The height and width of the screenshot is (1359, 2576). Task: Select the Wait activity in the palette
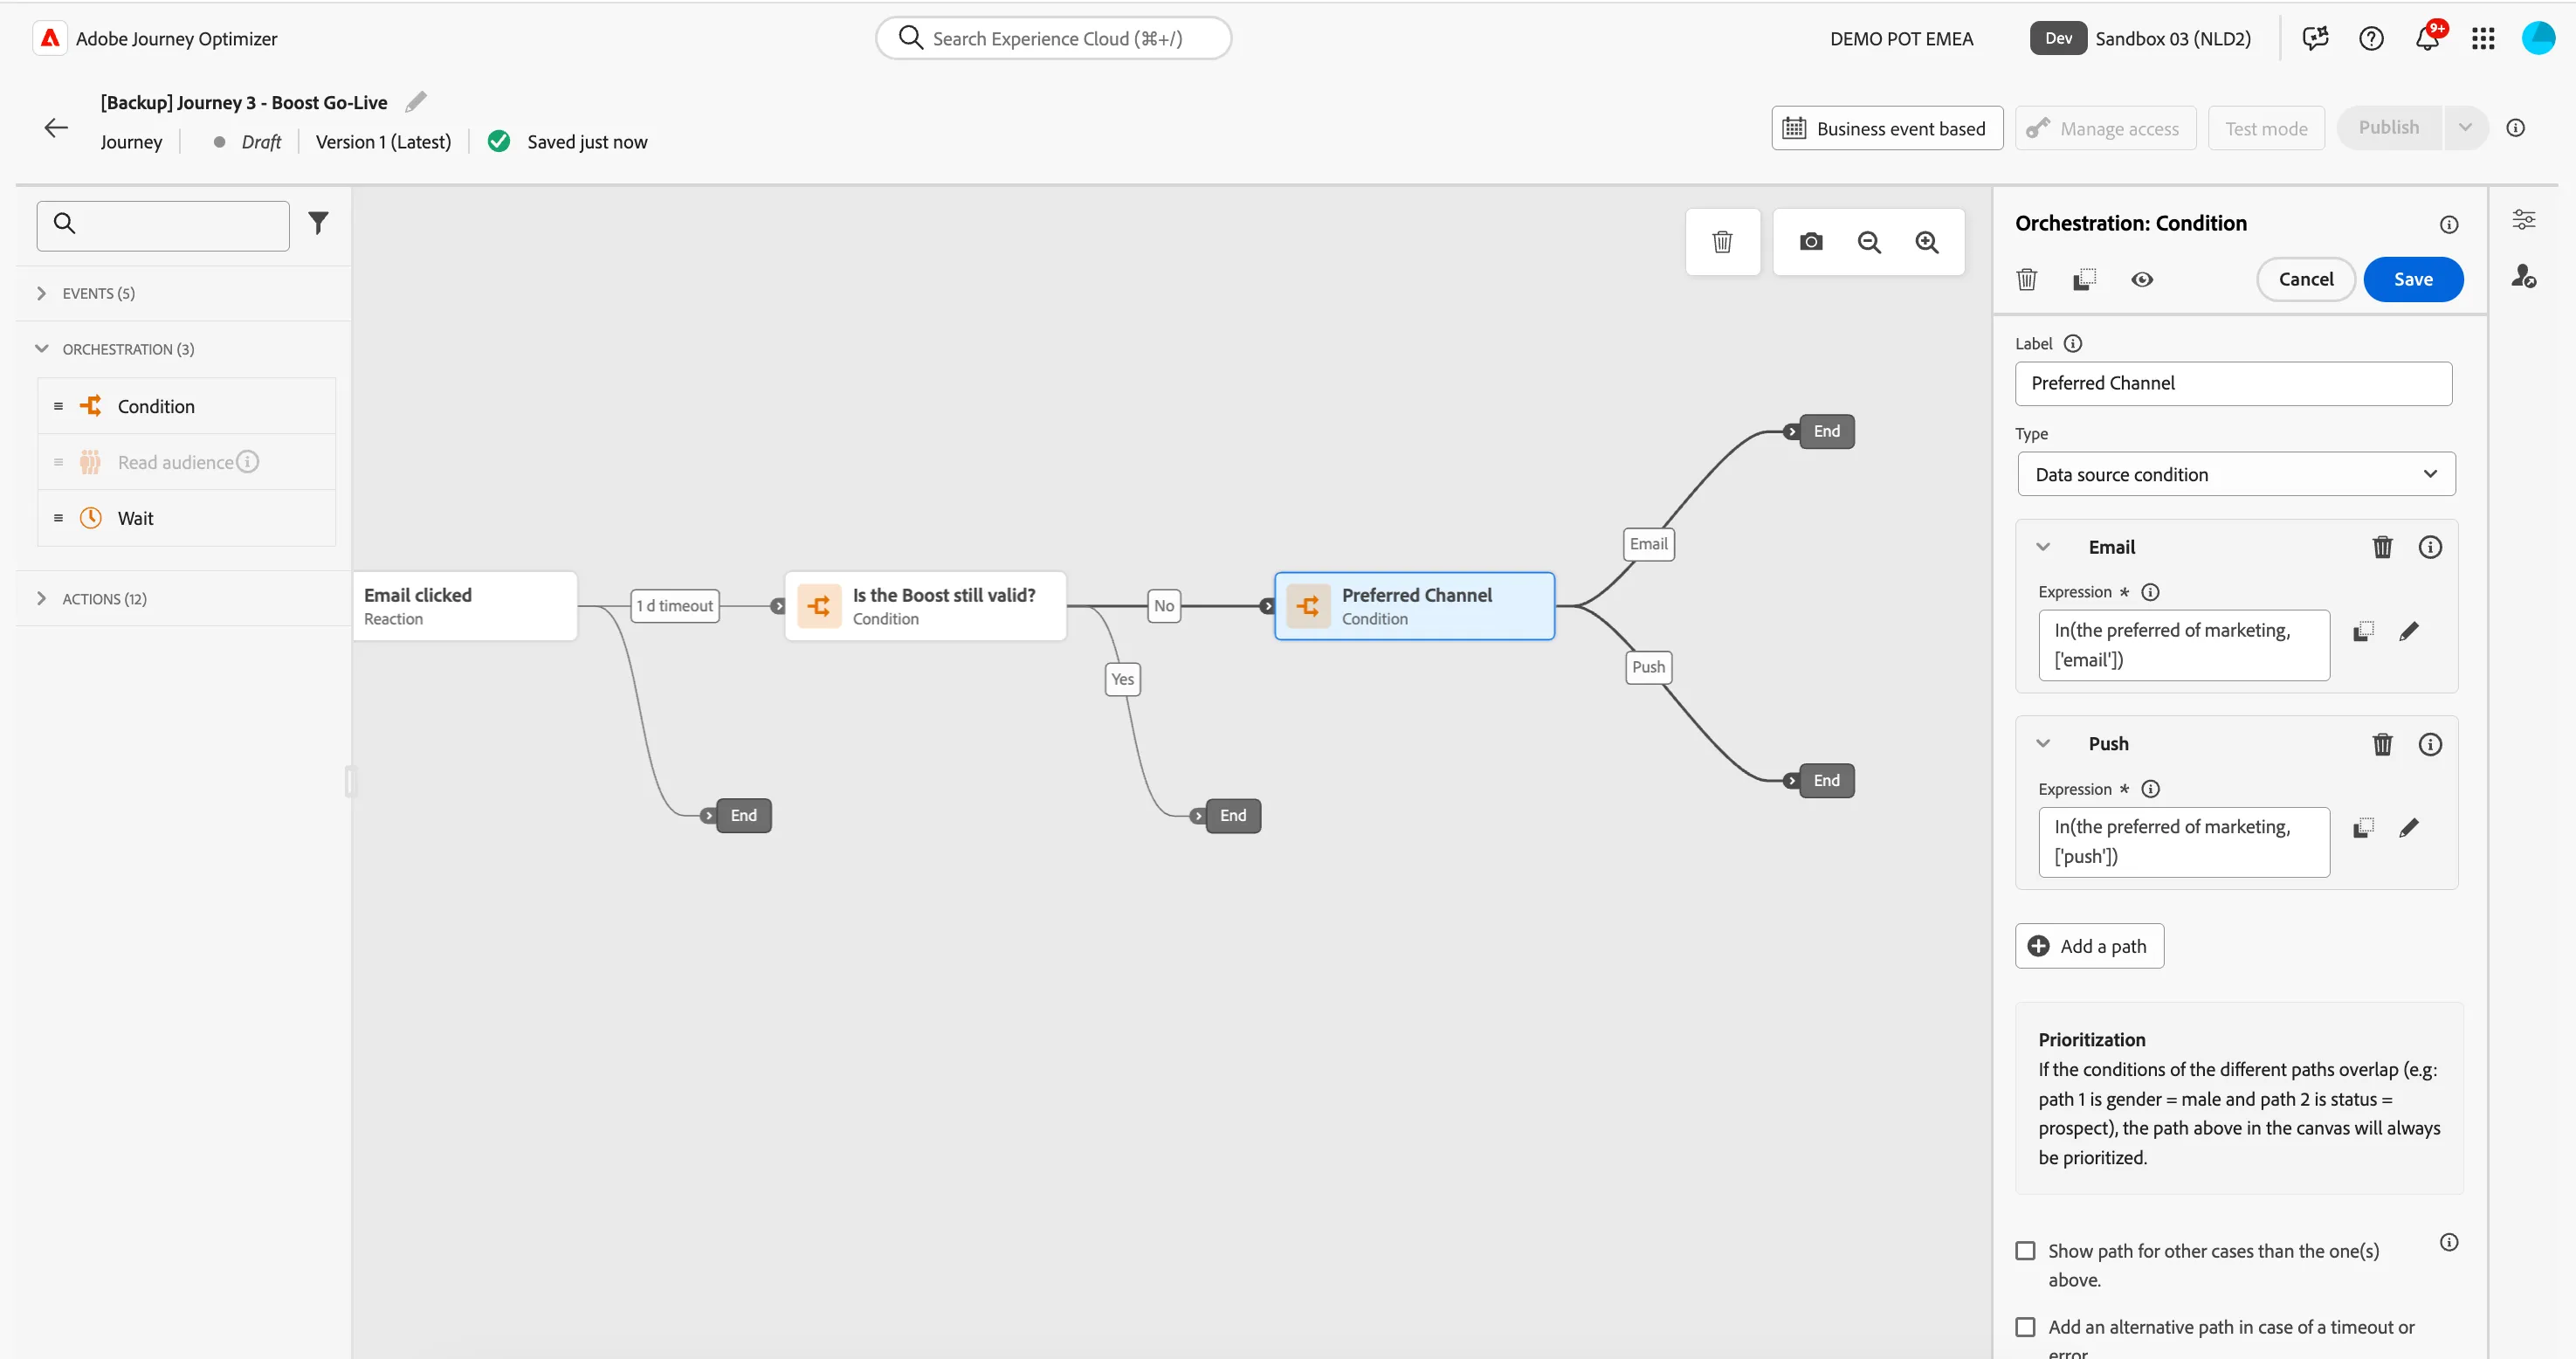pyautogui.click(x=187, y=518)
